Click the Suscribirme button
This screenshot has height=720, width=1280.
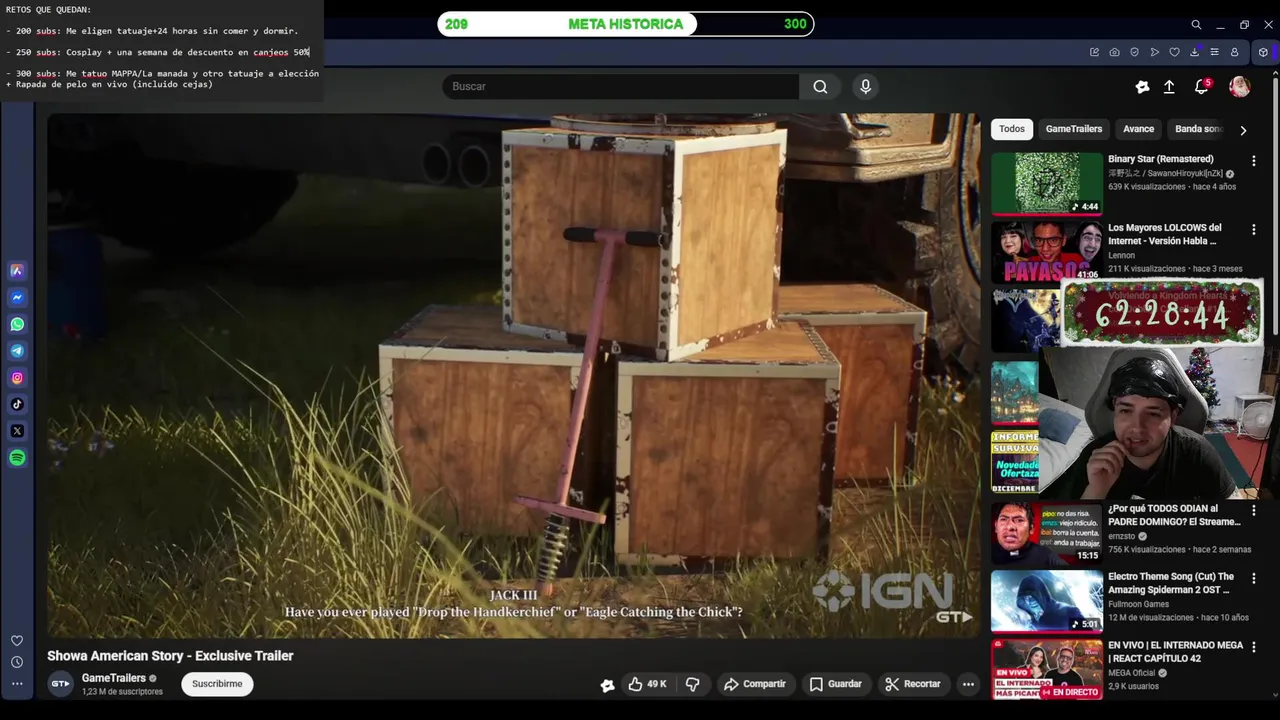[x=217, y=684]
